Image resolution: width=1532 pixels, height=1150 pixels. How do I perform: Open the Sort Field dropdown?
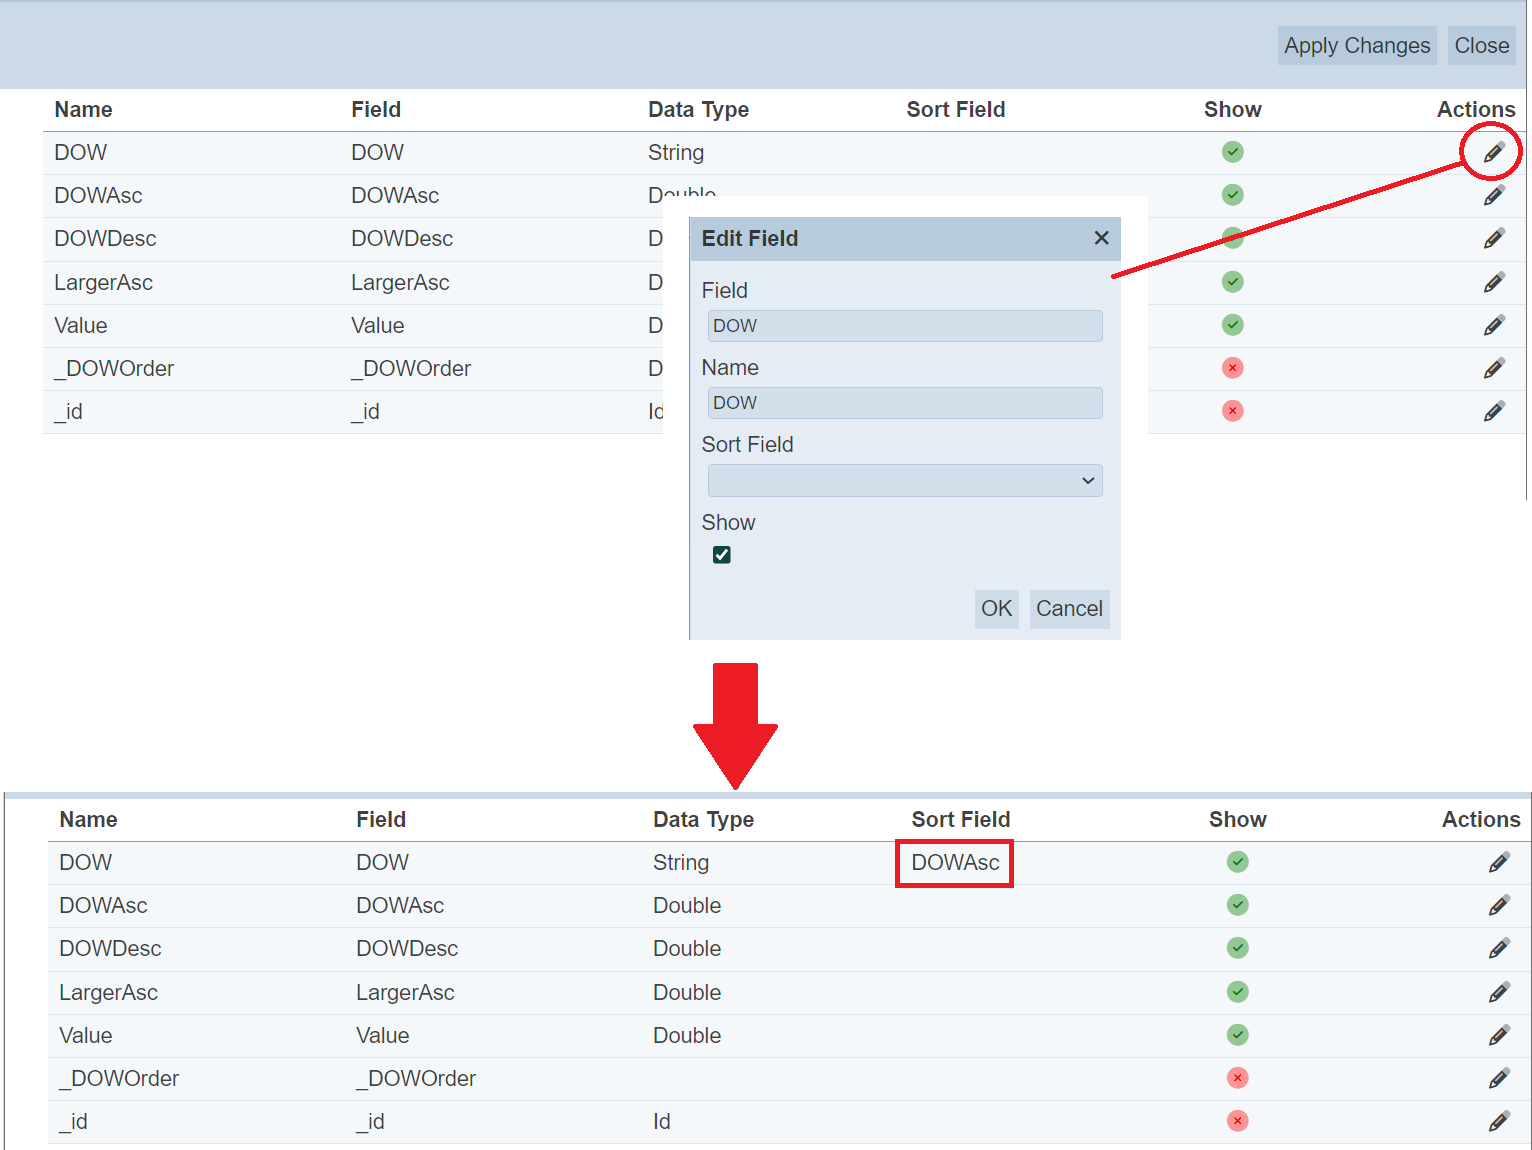point(904,481)
